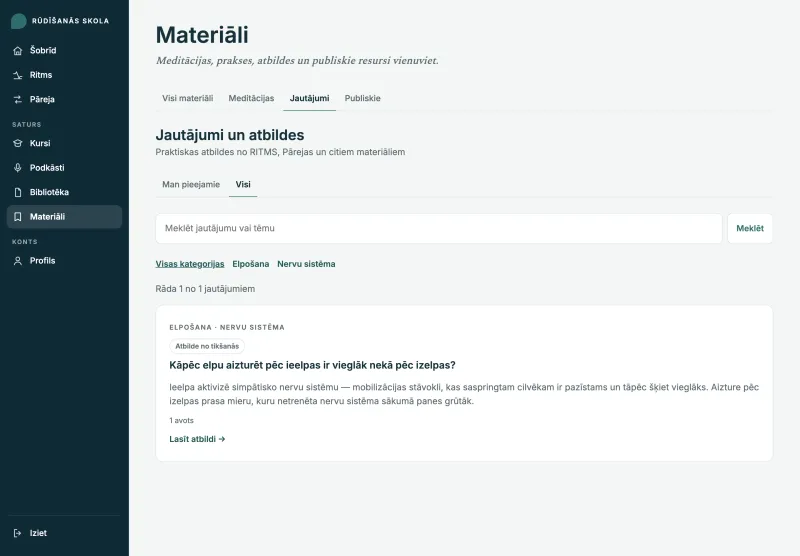Focus the Meklēt jautājumu vai tēmu field
This screenshot has height=556, width=800.
[439, 229]
